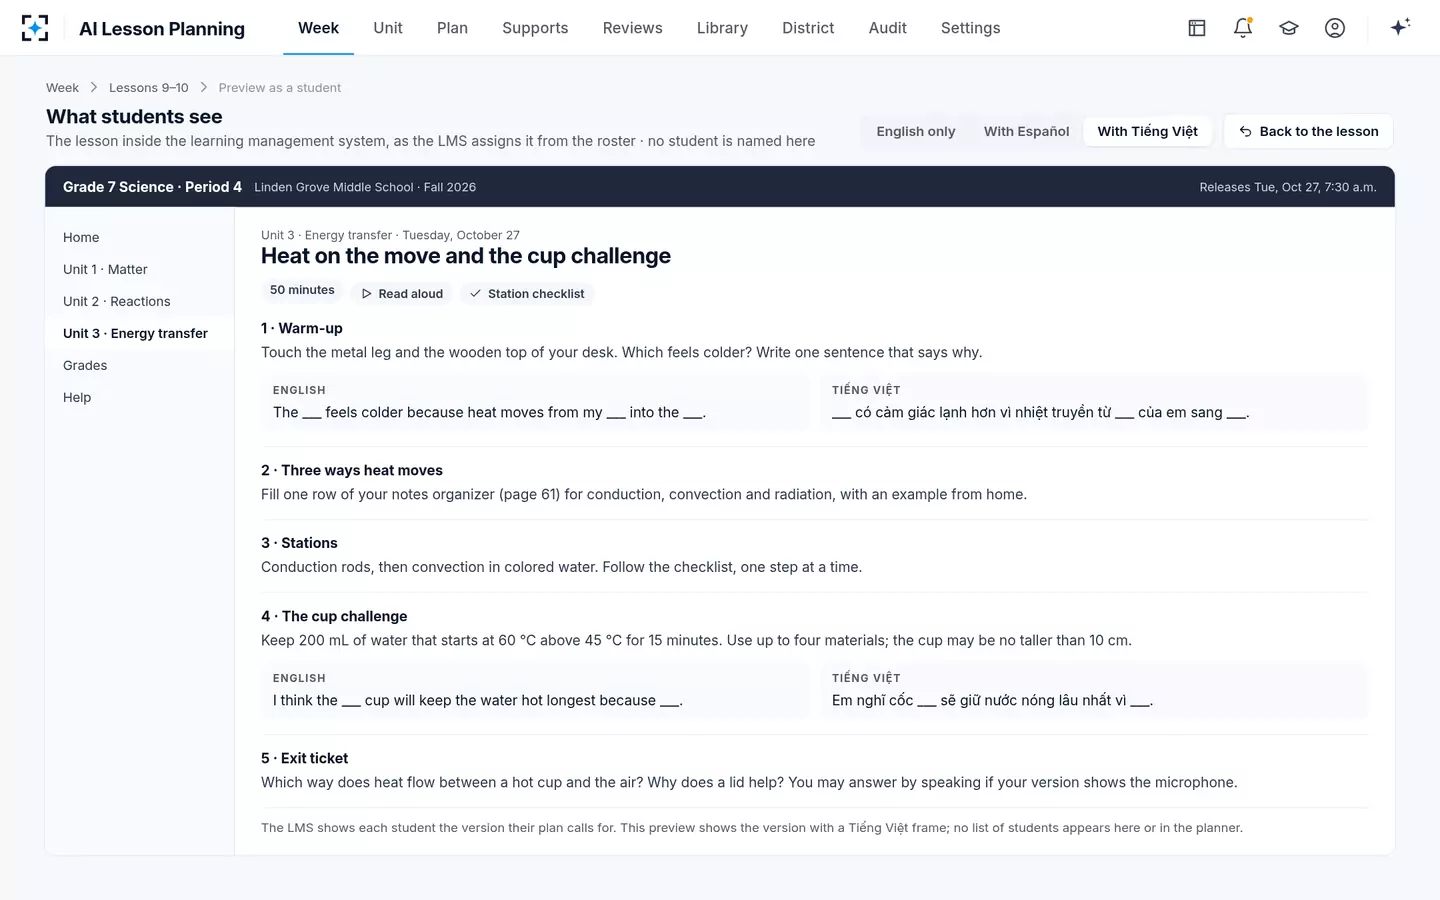Click the Read aloud play button

[x=402, y=293]
